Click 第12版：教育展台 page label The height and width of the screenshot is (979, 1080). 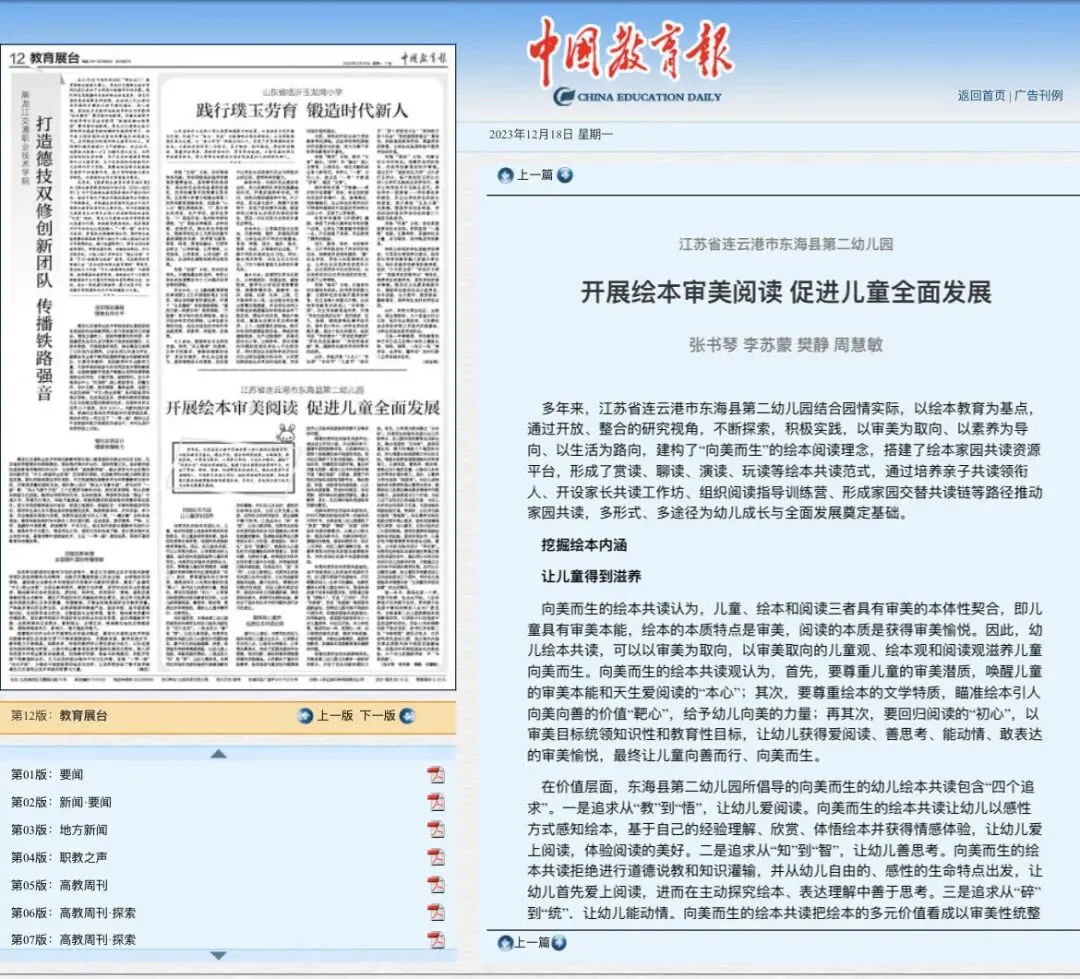click(59, 716)
